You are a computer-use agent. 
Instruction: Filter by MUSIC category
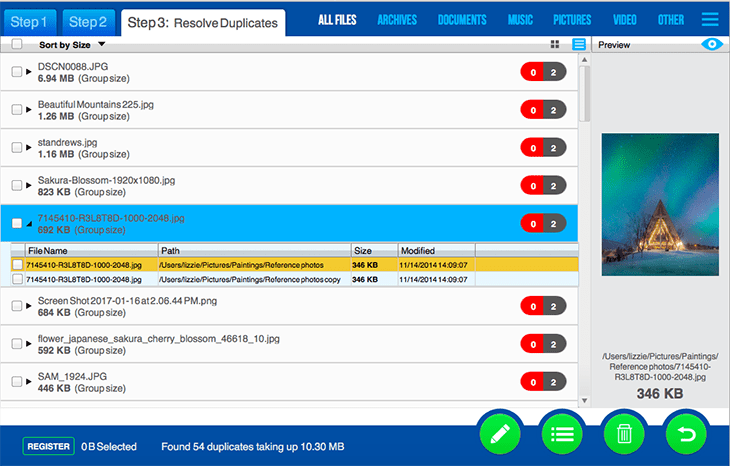click(520, 20)
